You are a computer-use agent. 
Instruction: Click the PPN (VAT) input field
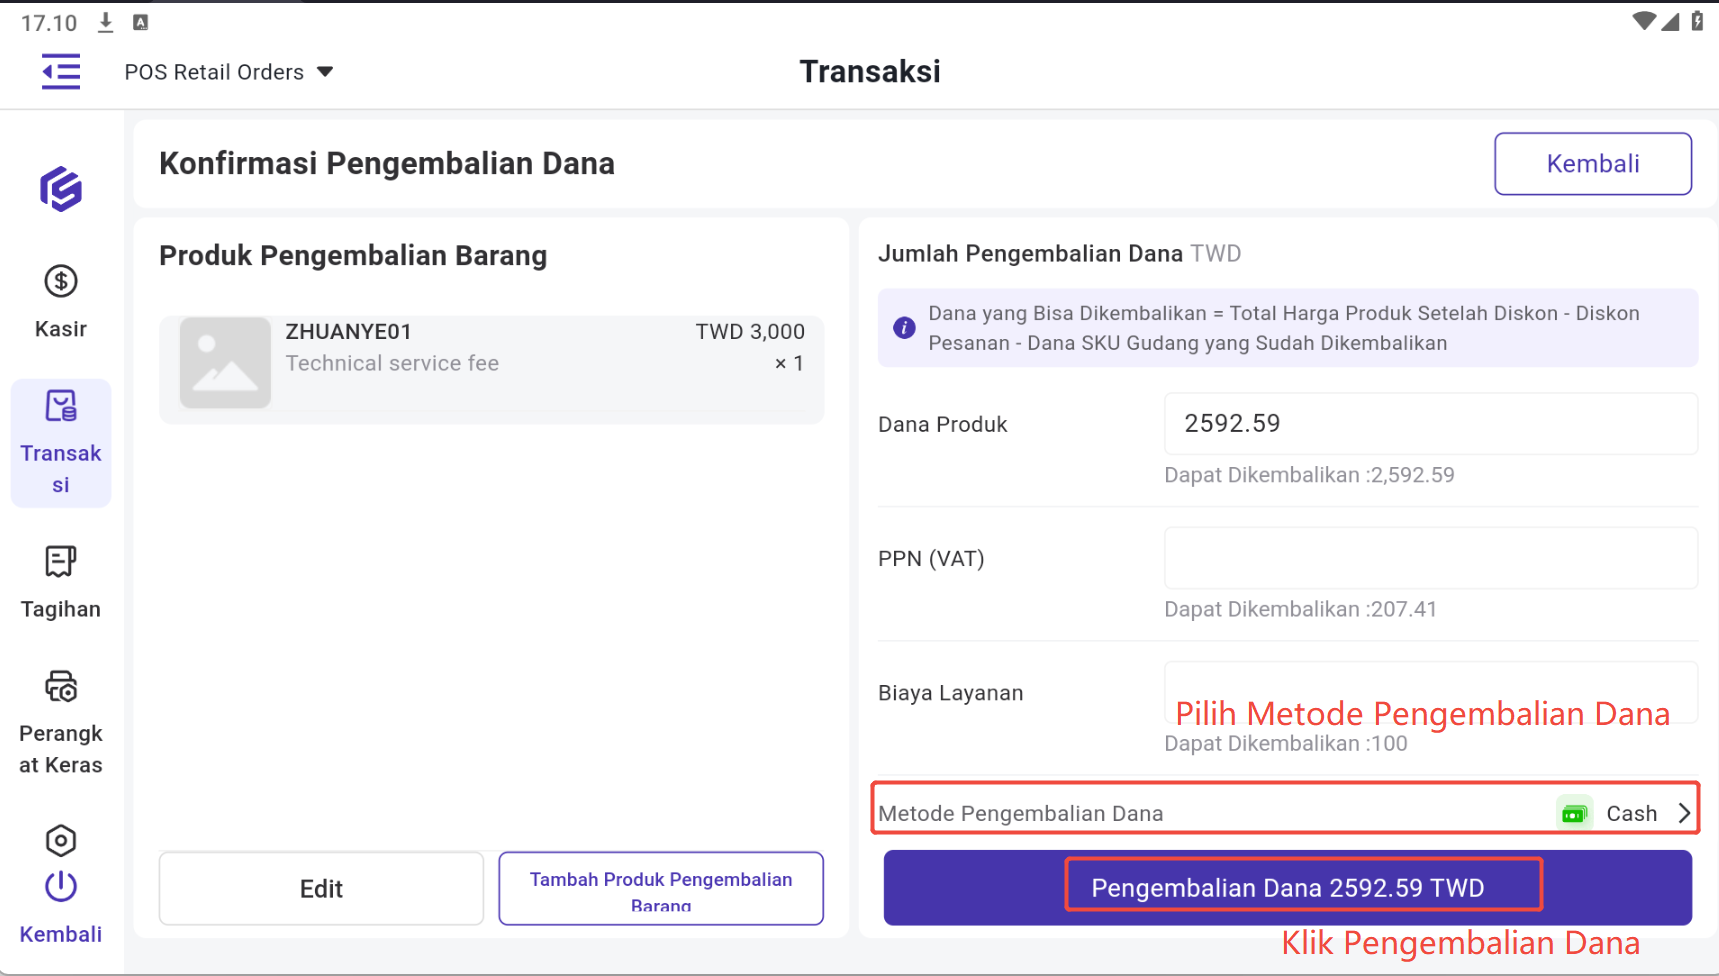1430,558
